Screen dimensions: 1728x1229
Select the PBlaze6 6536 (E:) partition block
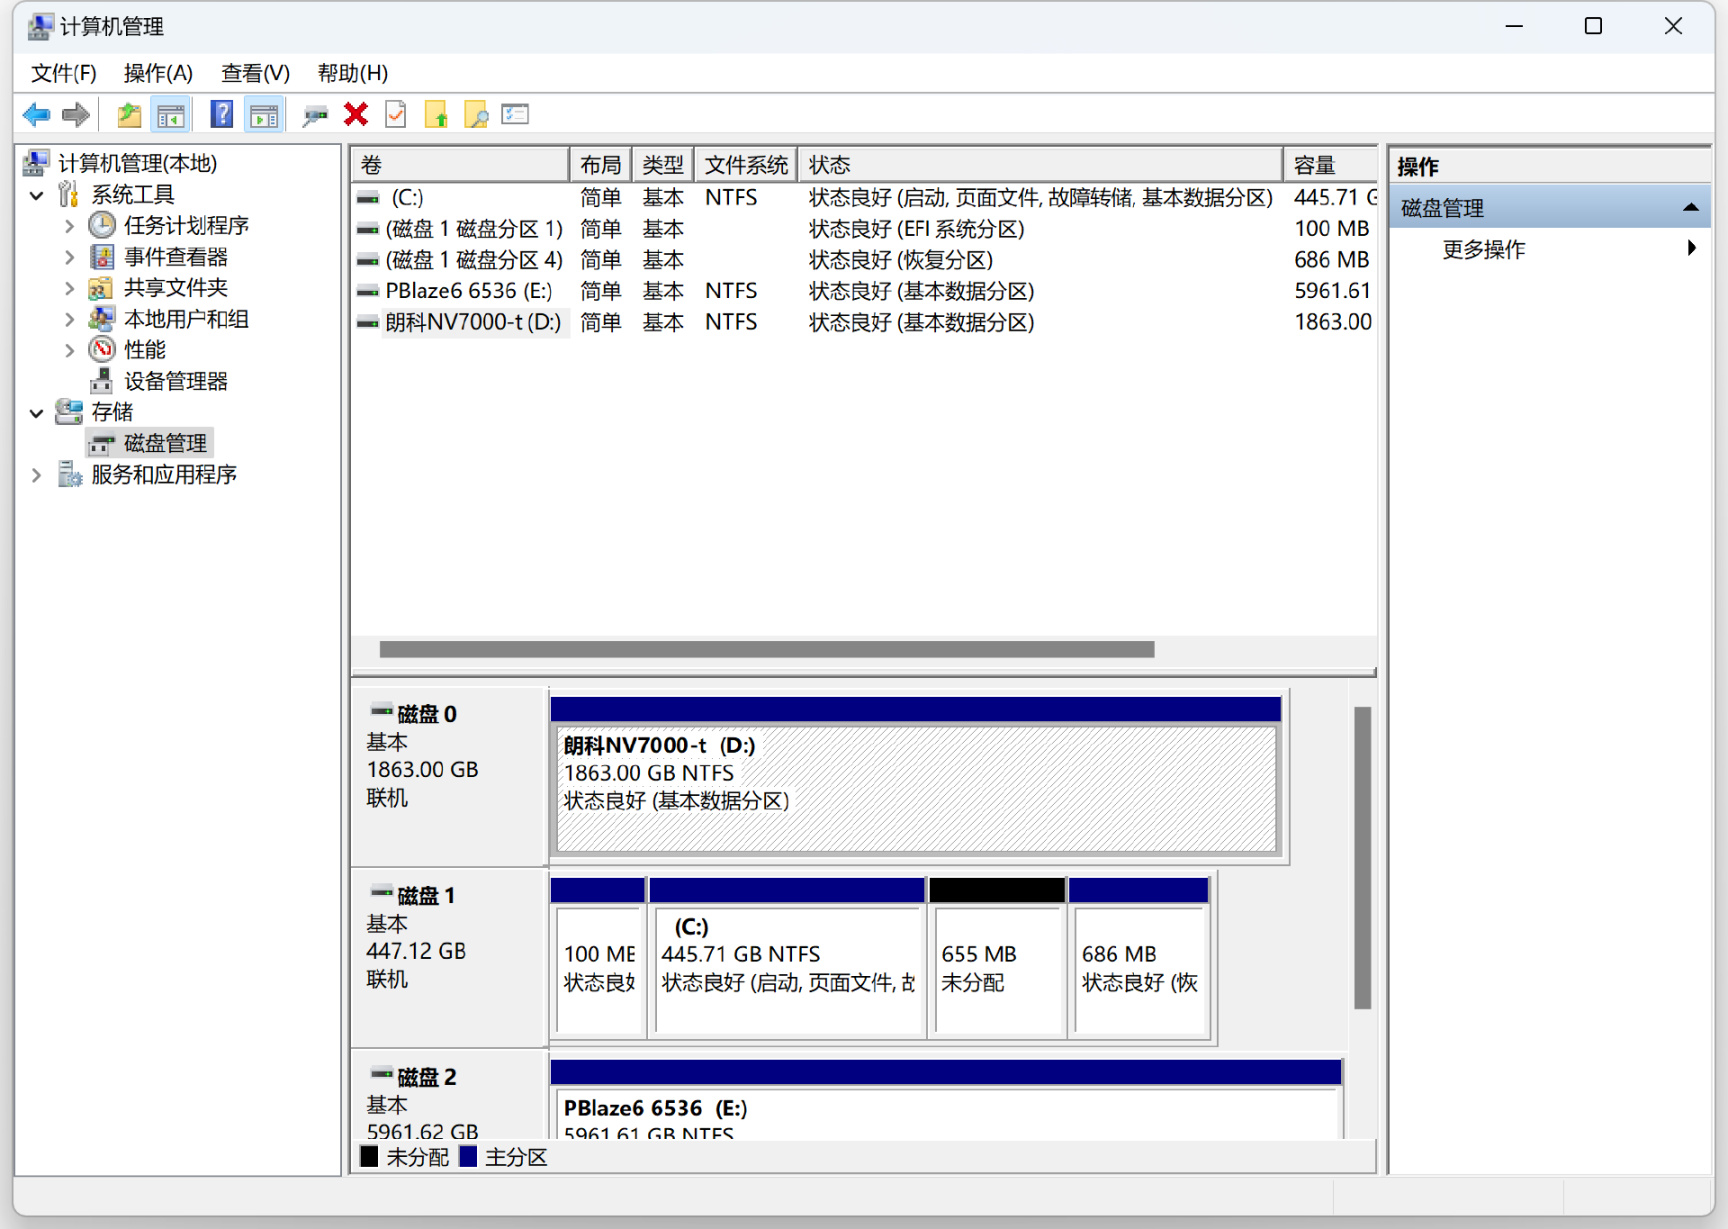coord(946,1099)
